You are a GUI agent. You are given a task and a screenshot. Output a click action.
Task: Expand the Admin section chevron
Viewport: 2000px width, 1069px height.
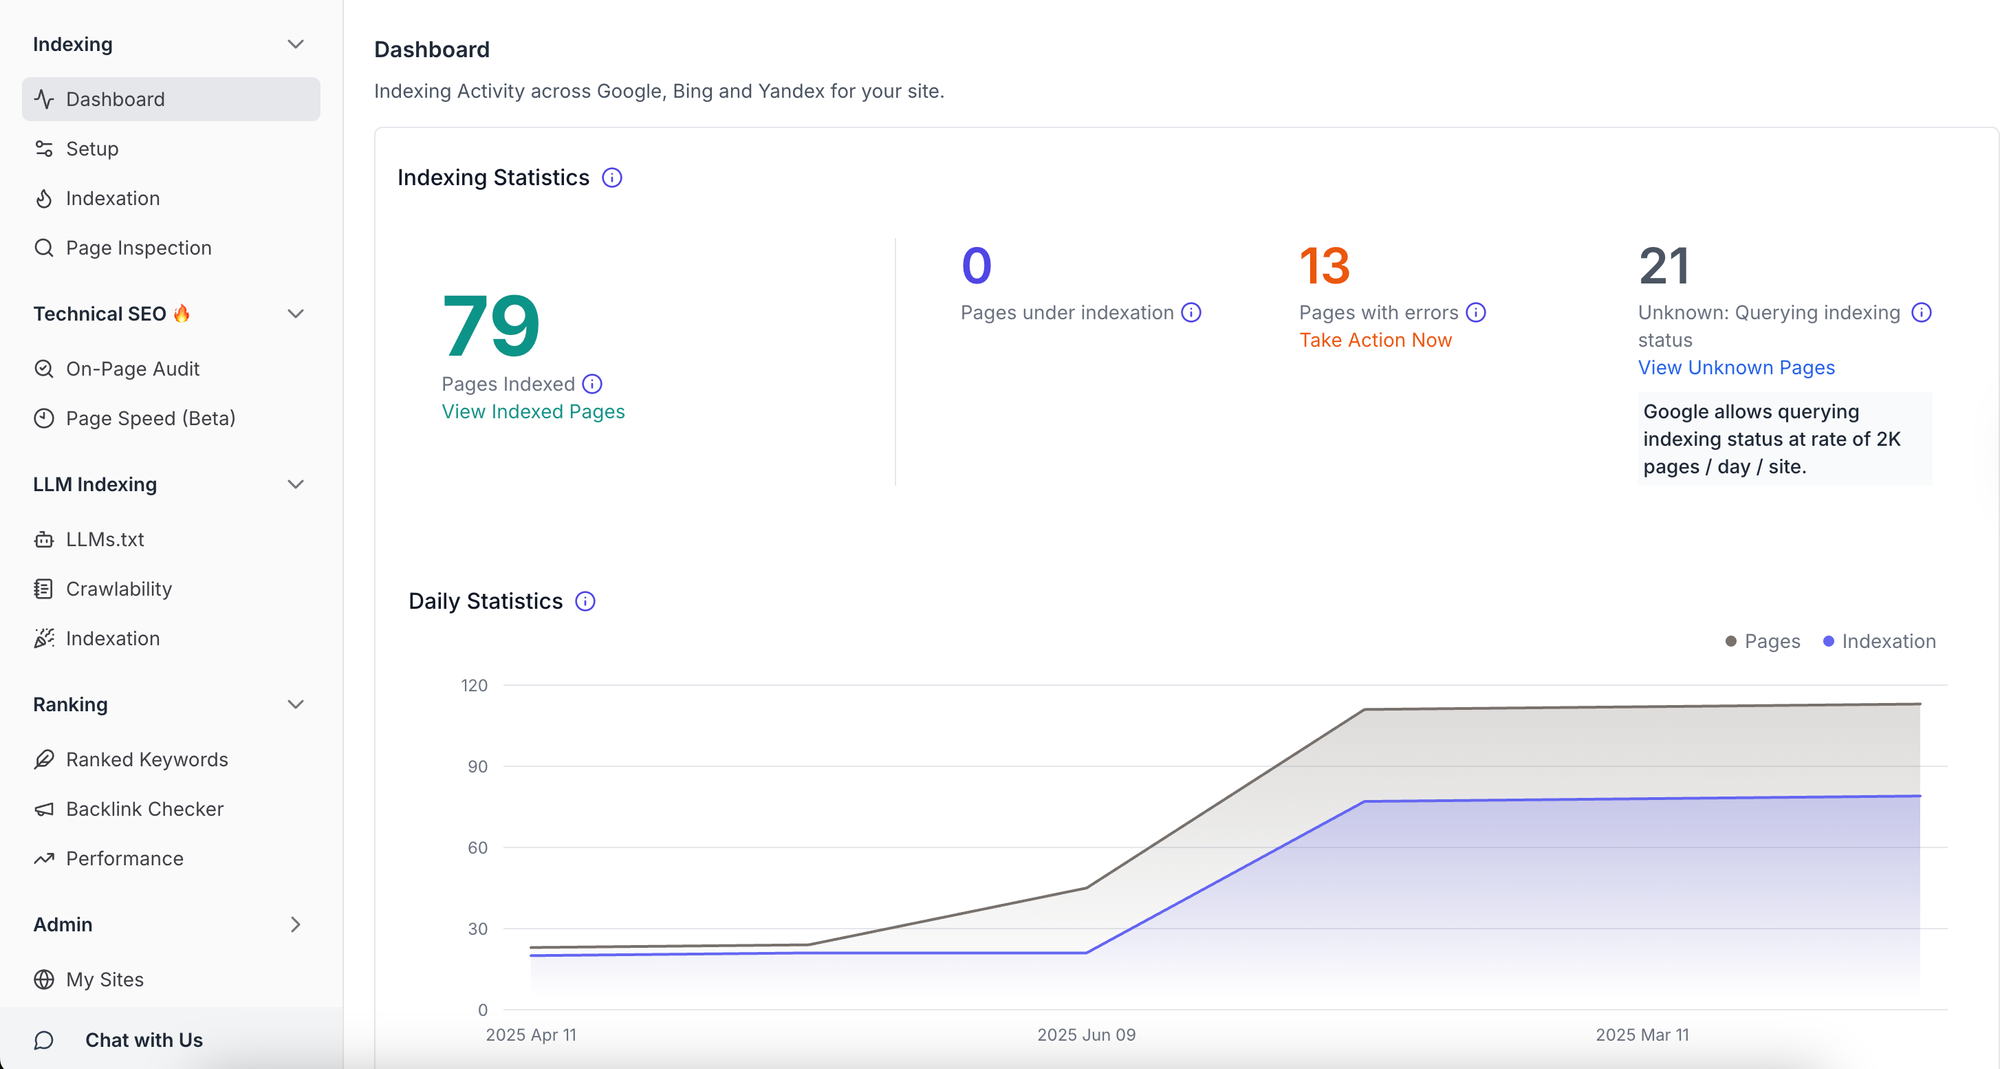(295, 925)
